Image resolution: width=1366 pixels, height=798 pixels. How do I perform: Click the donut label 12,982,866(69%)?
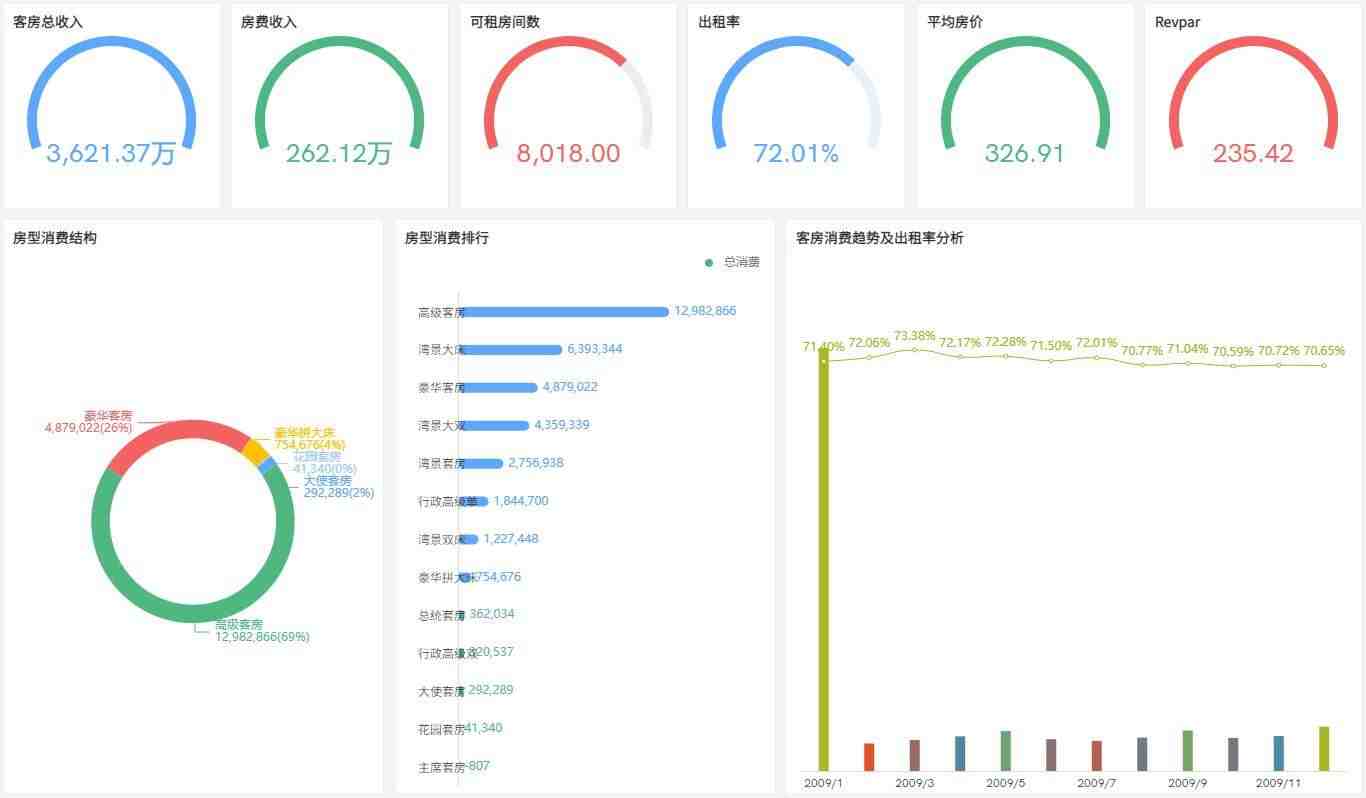pyautogui.click(x=262, y=637)
